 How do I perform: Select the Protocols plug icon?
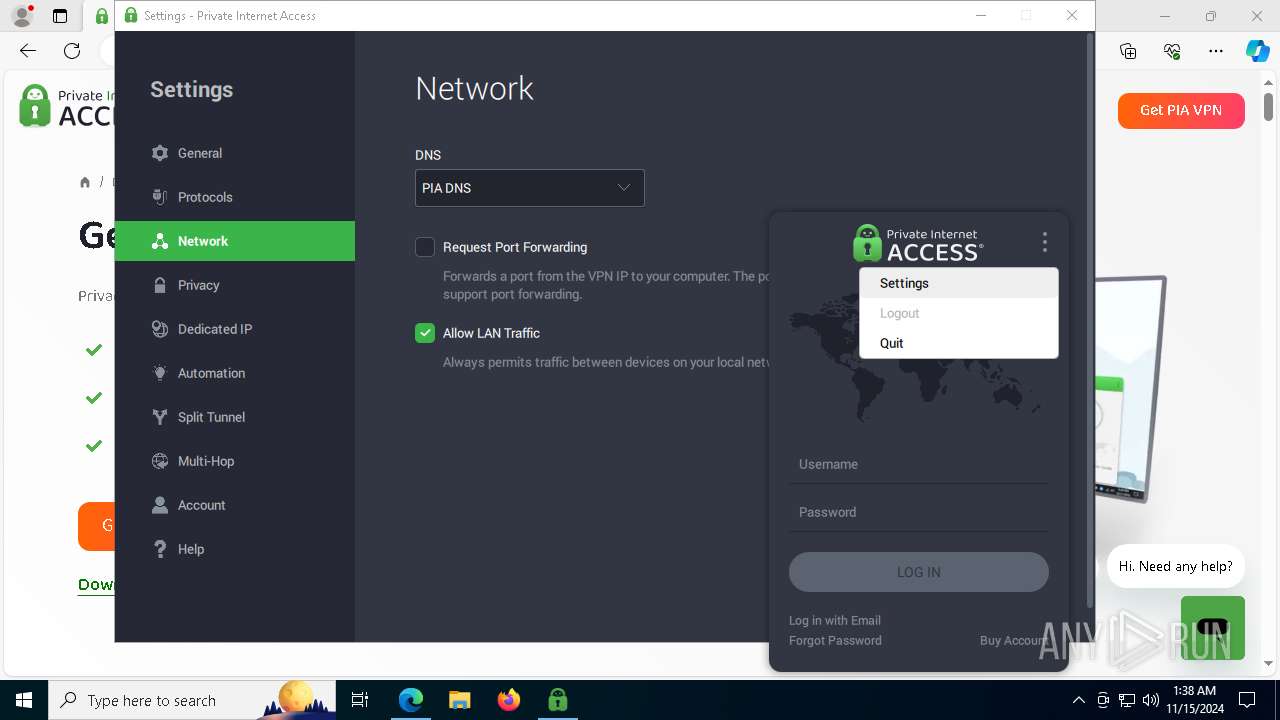[x=160, y=197]
